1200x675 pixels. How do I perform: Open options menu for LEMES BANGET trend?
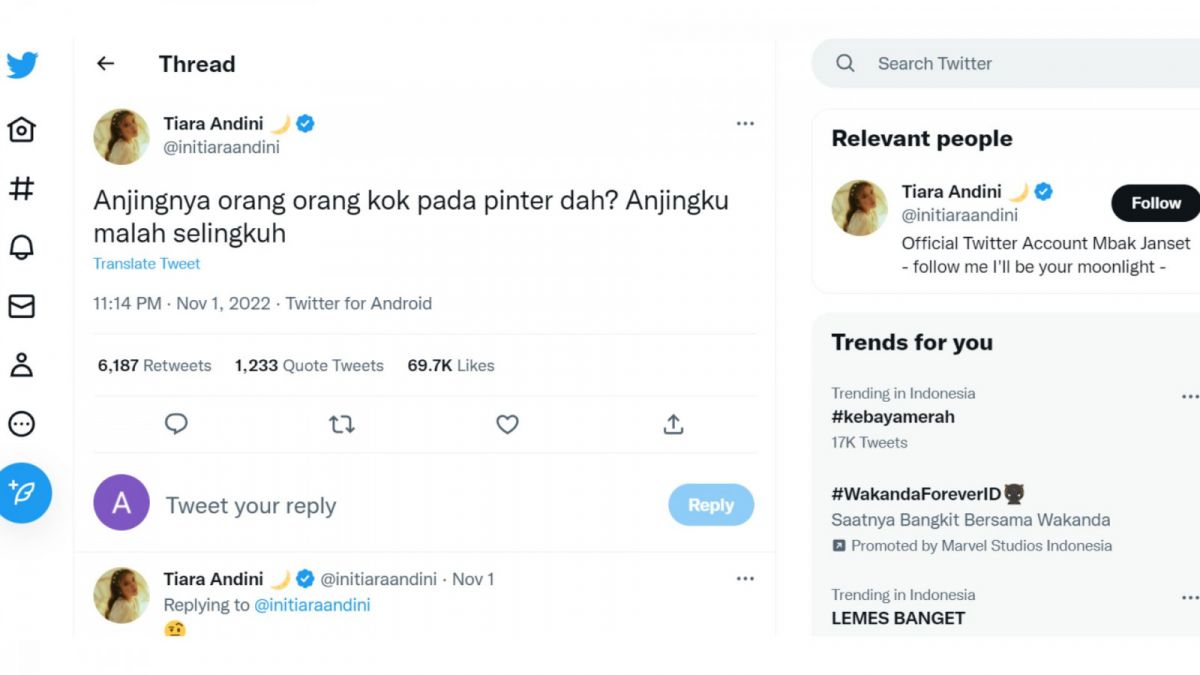click(x=1190, y=596)
